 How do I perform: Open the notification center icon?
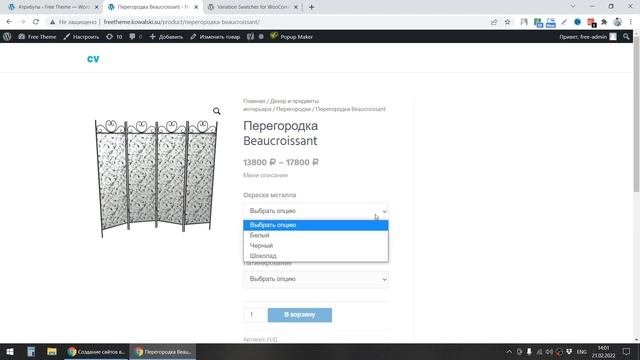[x=627, y=351]
